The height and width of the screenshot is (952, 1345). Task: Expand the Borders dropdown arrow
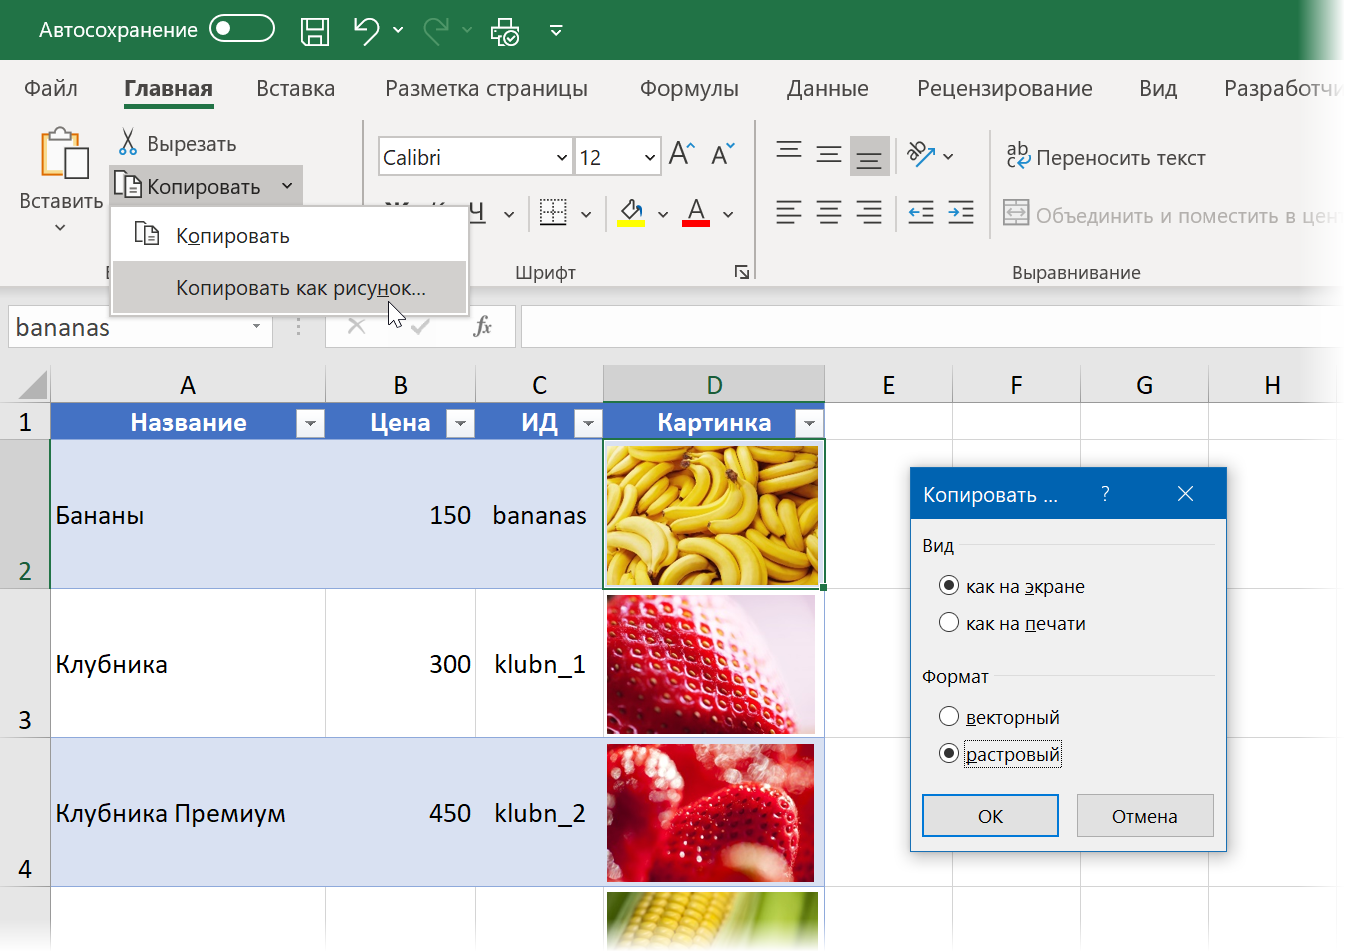(586, 214)
